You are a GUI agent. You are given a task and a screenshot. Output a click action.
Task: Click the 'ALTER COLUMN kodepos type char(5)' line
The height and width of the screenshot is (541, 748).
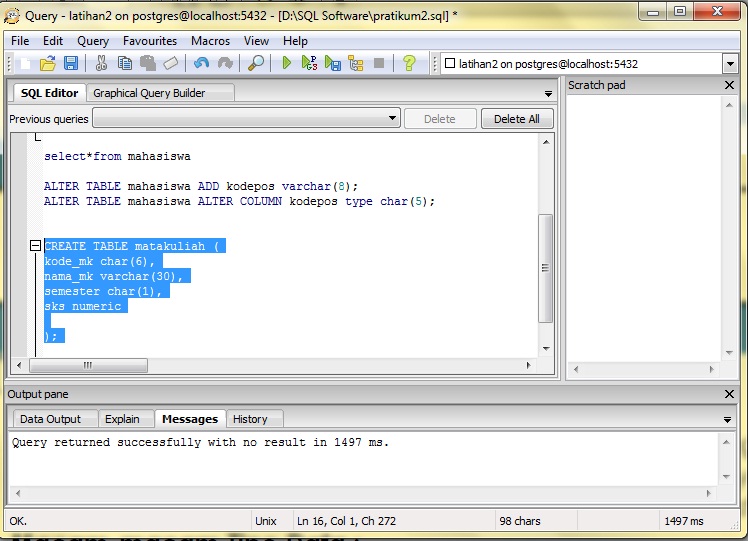point(239,201)
